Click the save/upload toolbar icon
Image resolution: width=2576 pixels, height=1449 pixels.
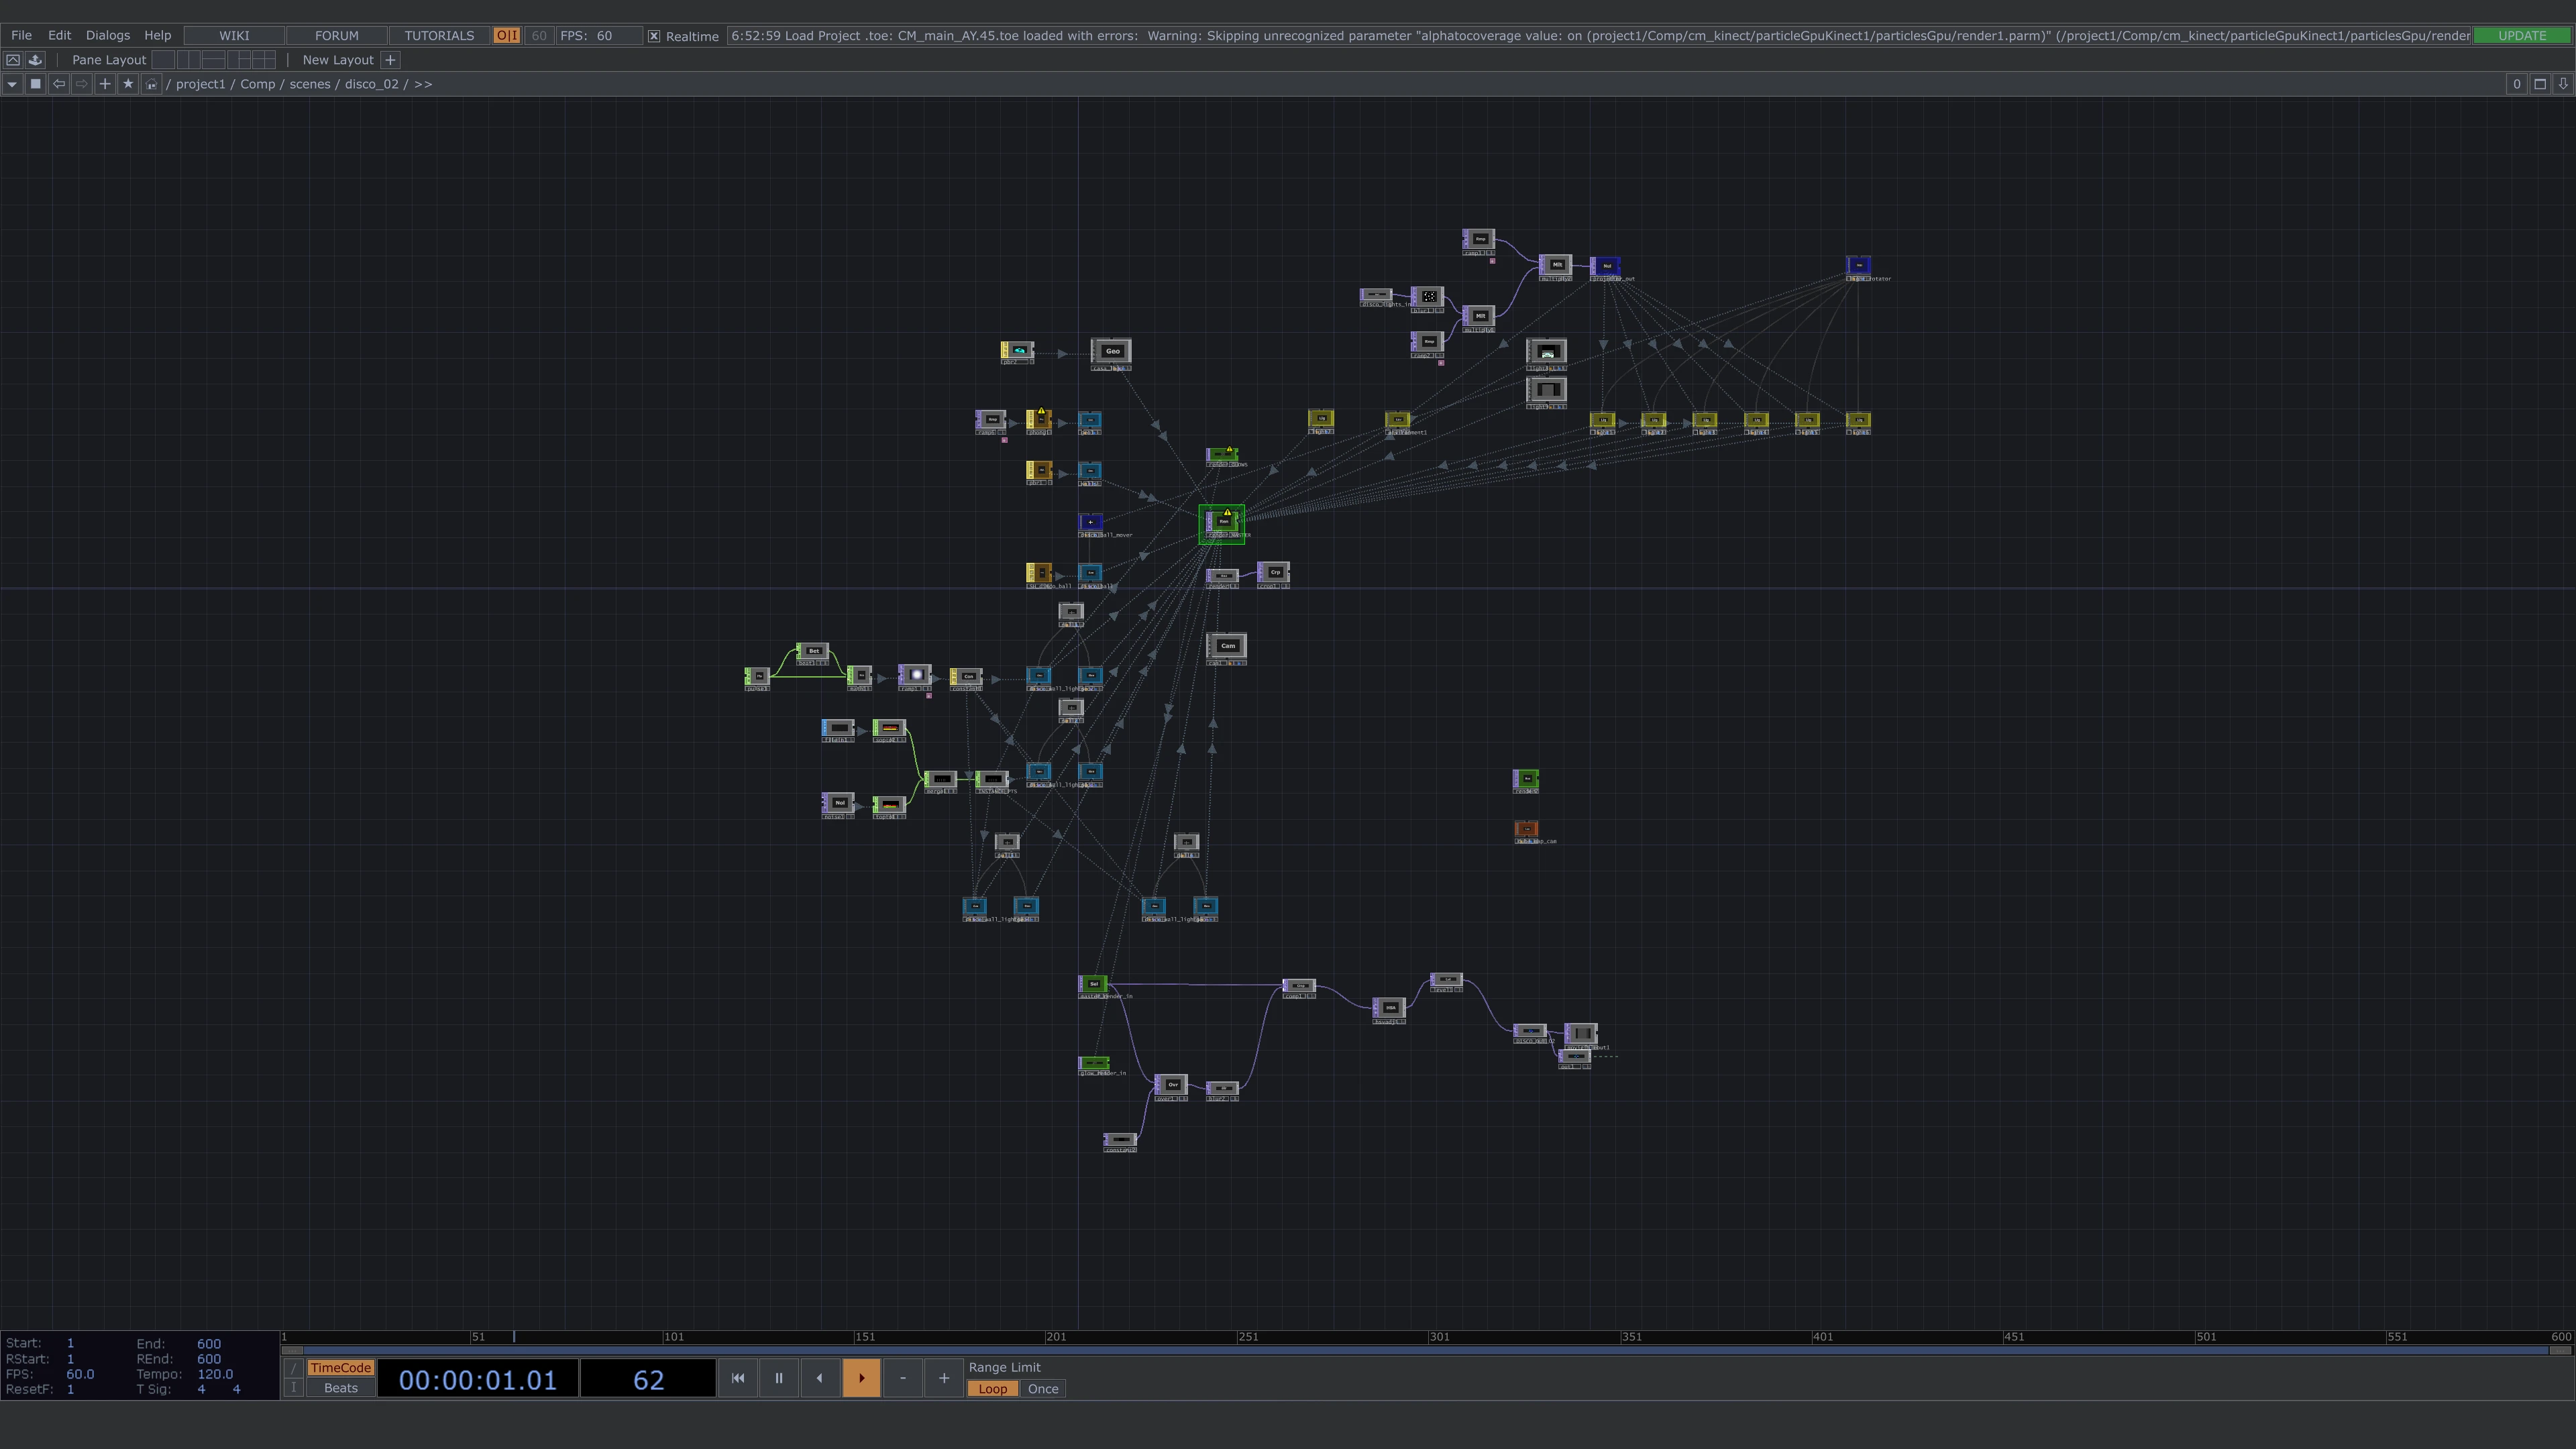(x=35, y=60)
